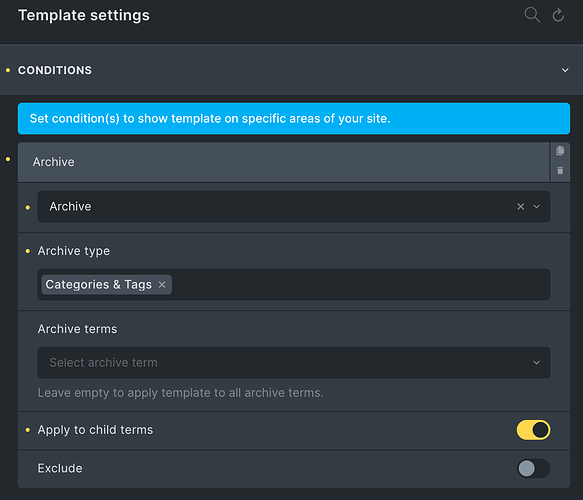Duplicate the Archive condition
Screen dimensions: 583x500
[560, 151]
